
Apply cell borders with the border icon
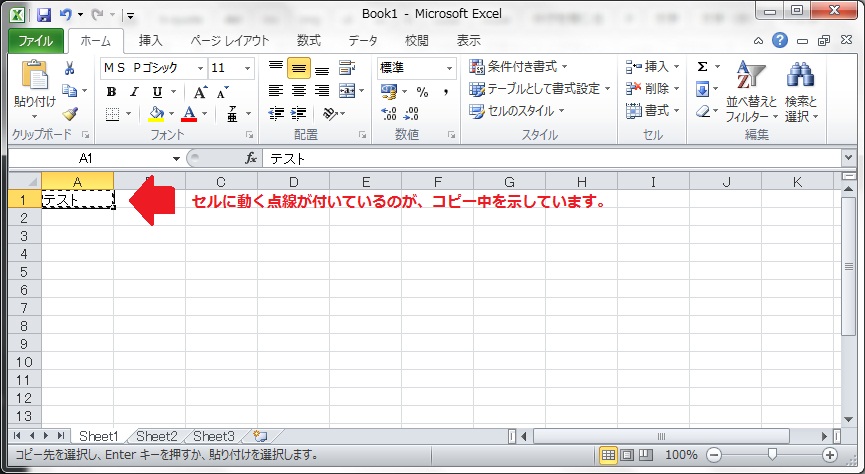tap(113, 114)
